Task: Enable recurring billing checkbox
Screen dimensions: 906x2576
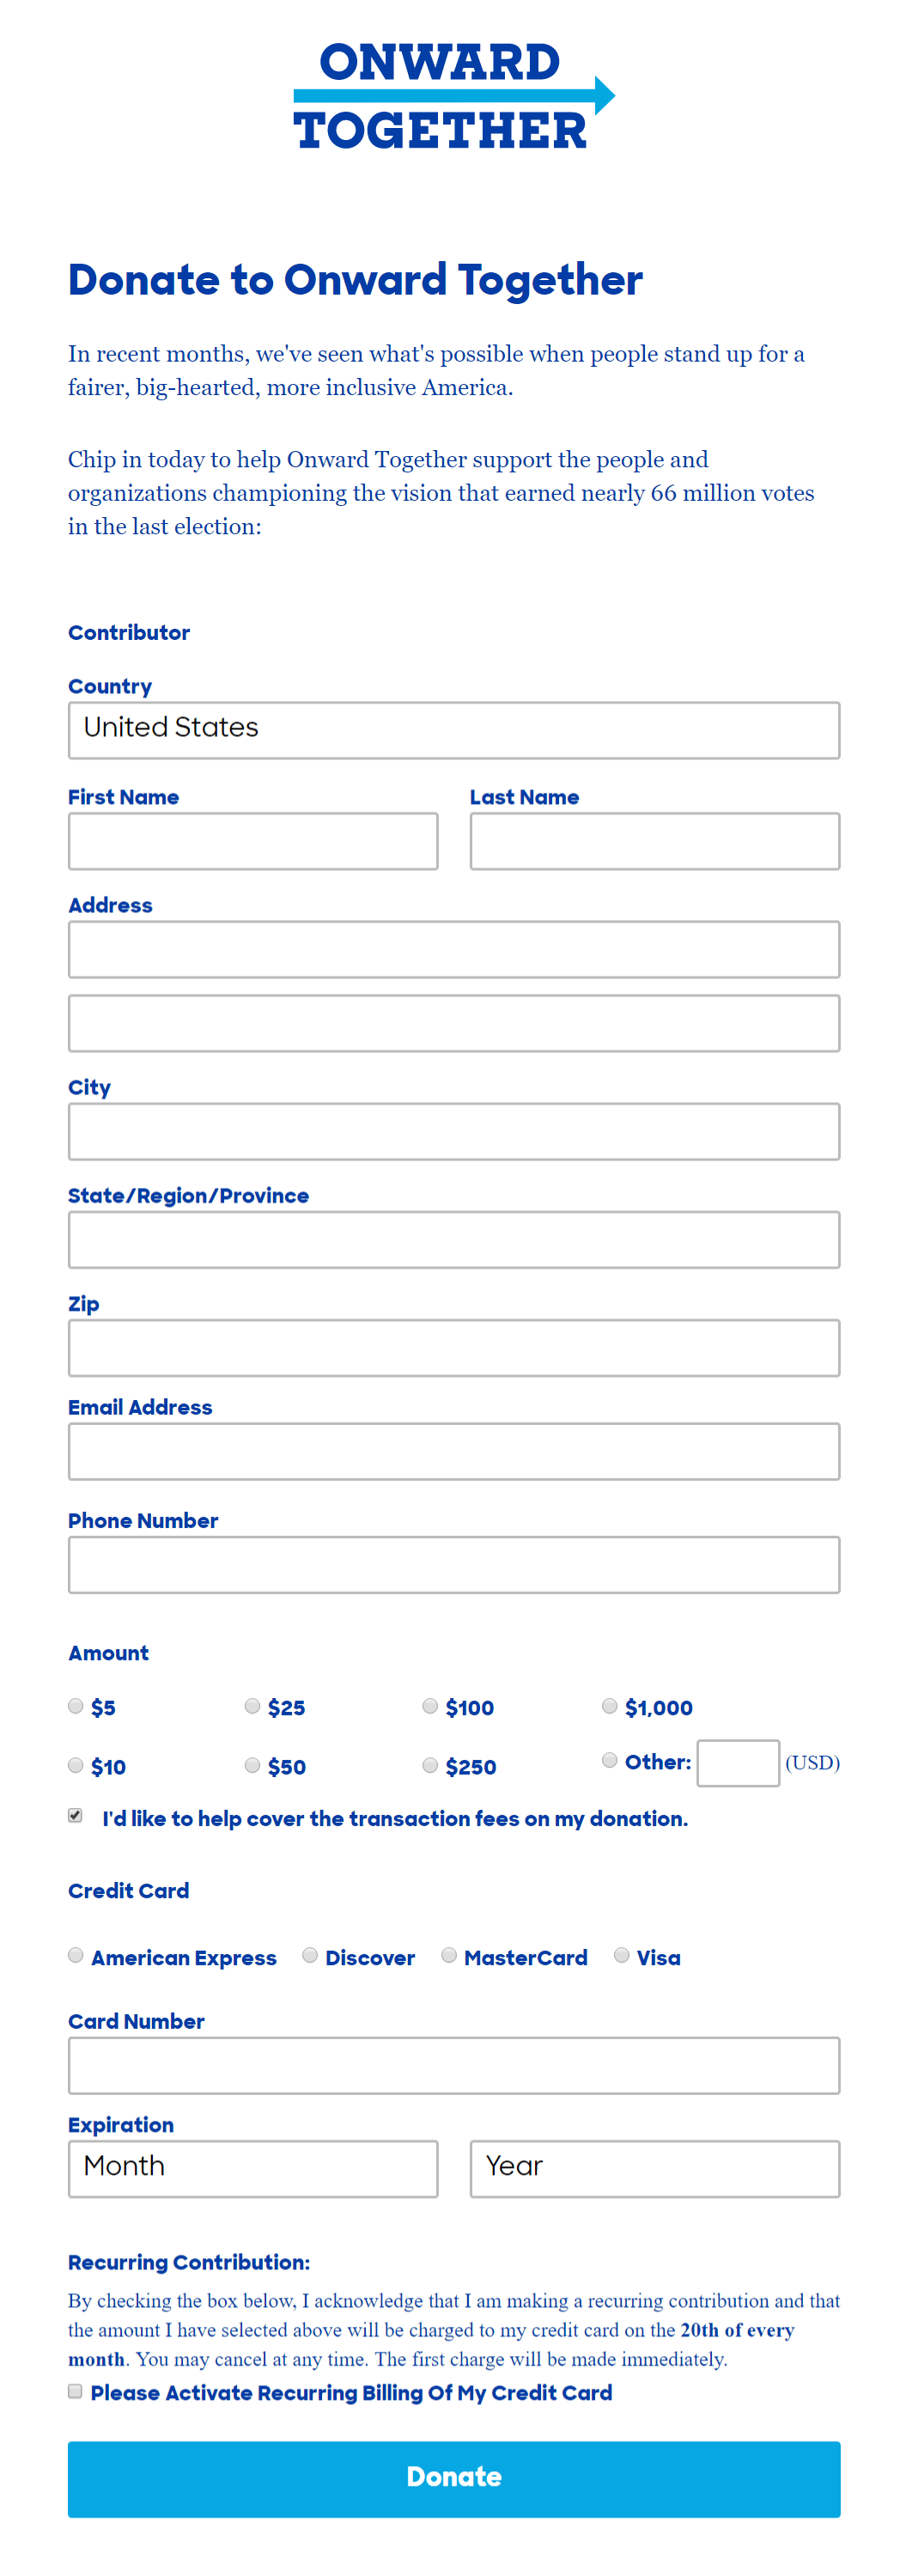Action: (76, 2391)
